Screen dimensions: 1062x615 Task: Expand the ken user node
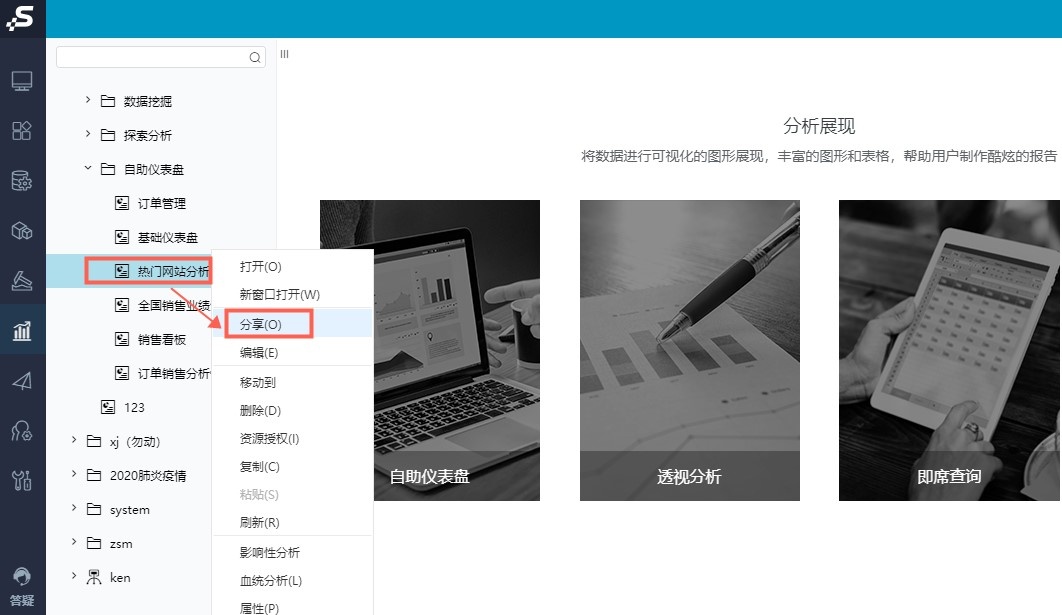[74, 576]
